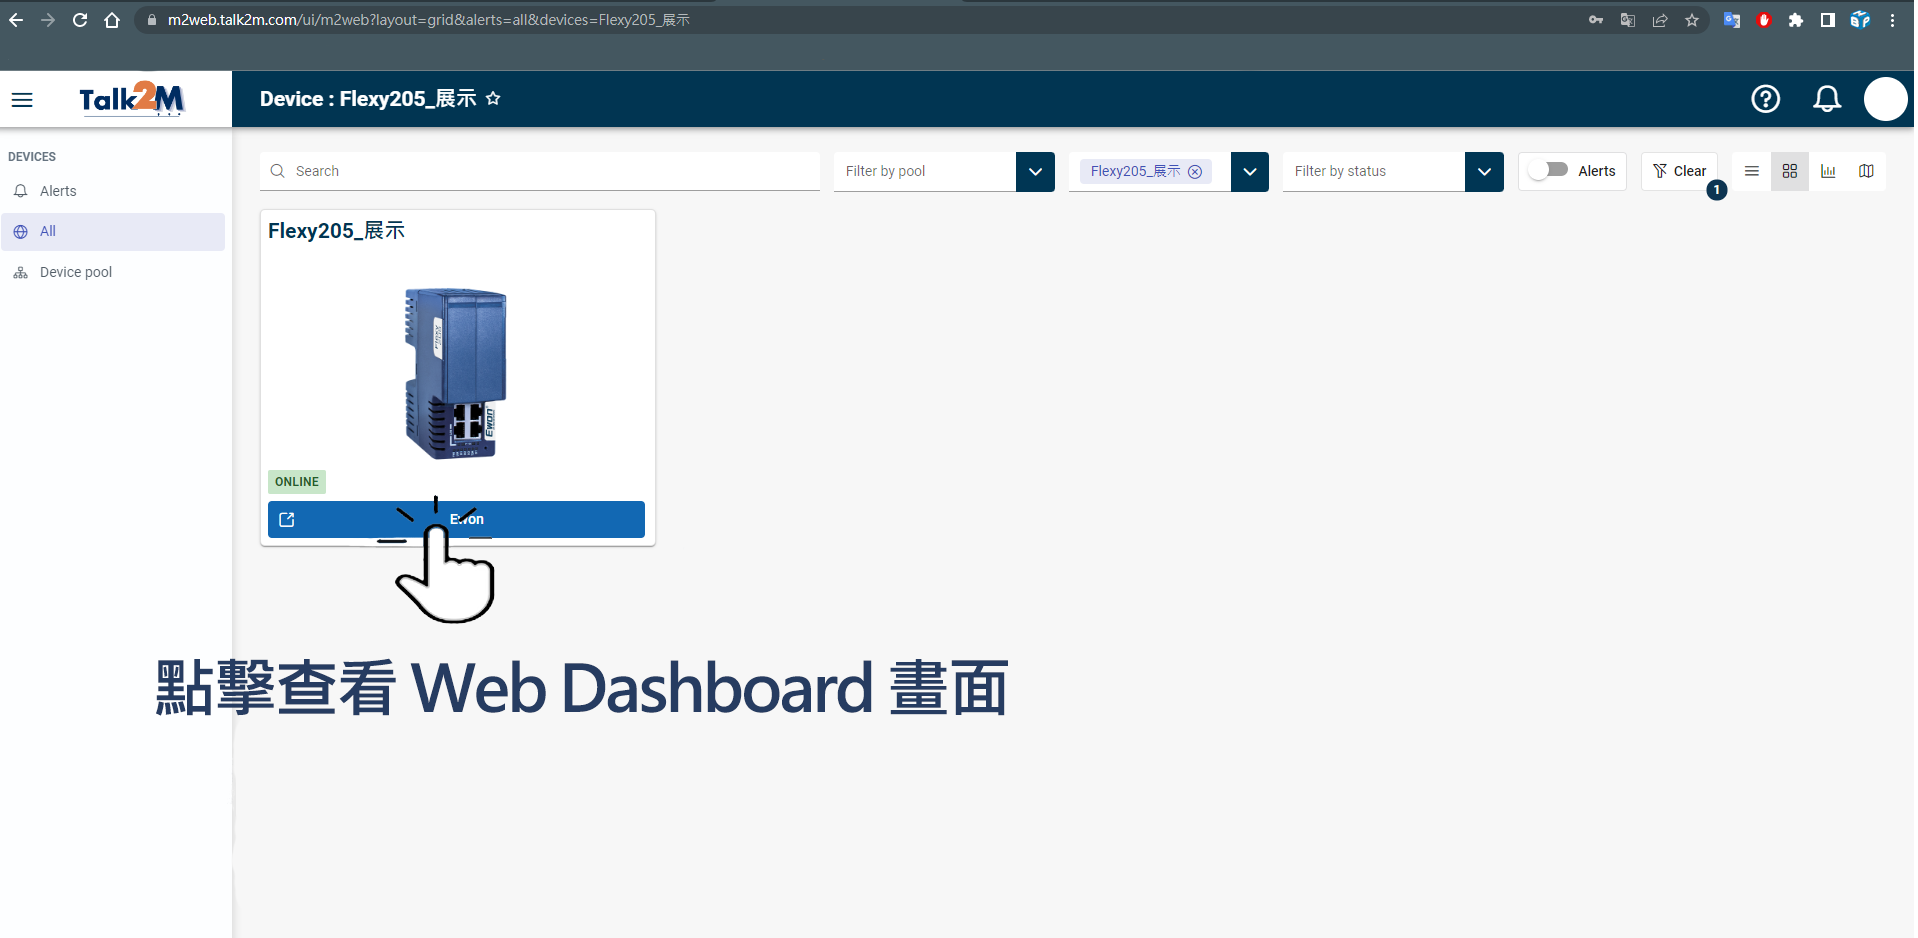This screenshot has width=1918, height=938.
Task: Reload the browser page
Action: [x=80, y=20]
